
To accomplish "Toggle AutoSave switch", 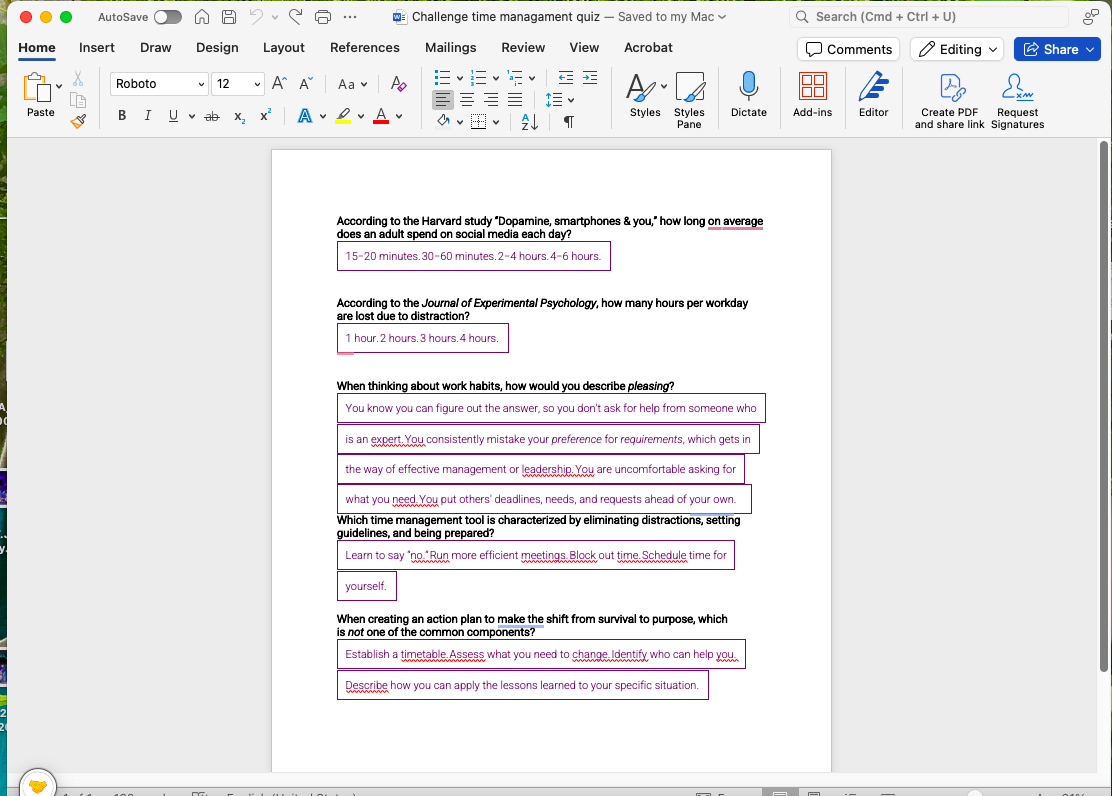I will pos(167,16).
